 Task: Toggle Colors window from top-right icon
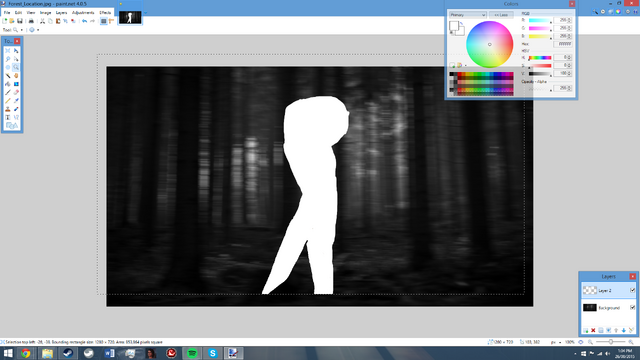click(618, 11)
